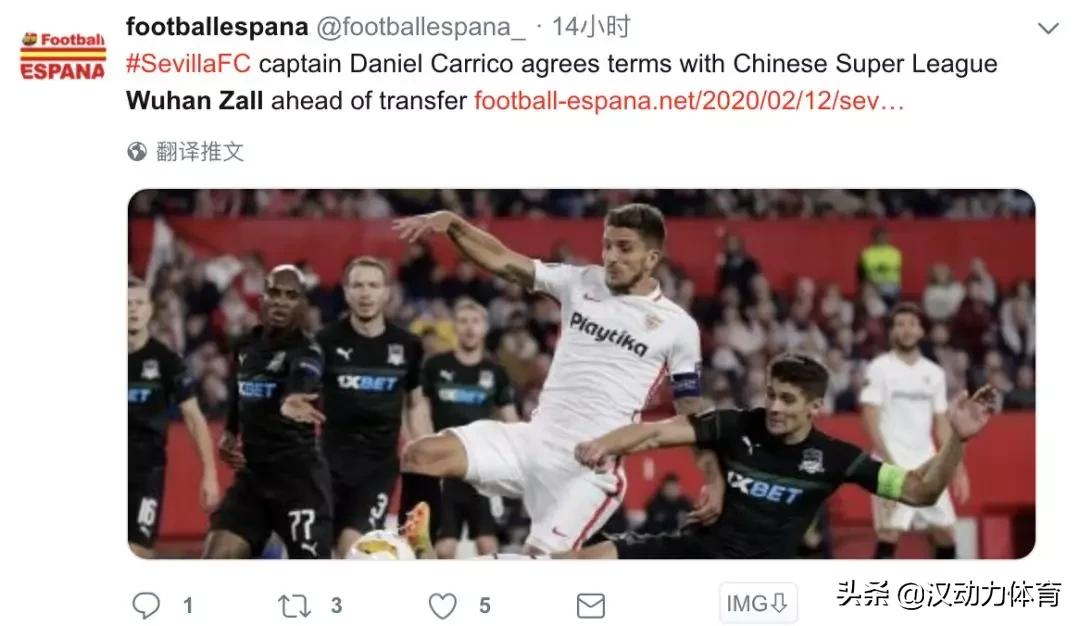Click the retweet count number 3
1080x626 pixels.
(x=336, y=606)
